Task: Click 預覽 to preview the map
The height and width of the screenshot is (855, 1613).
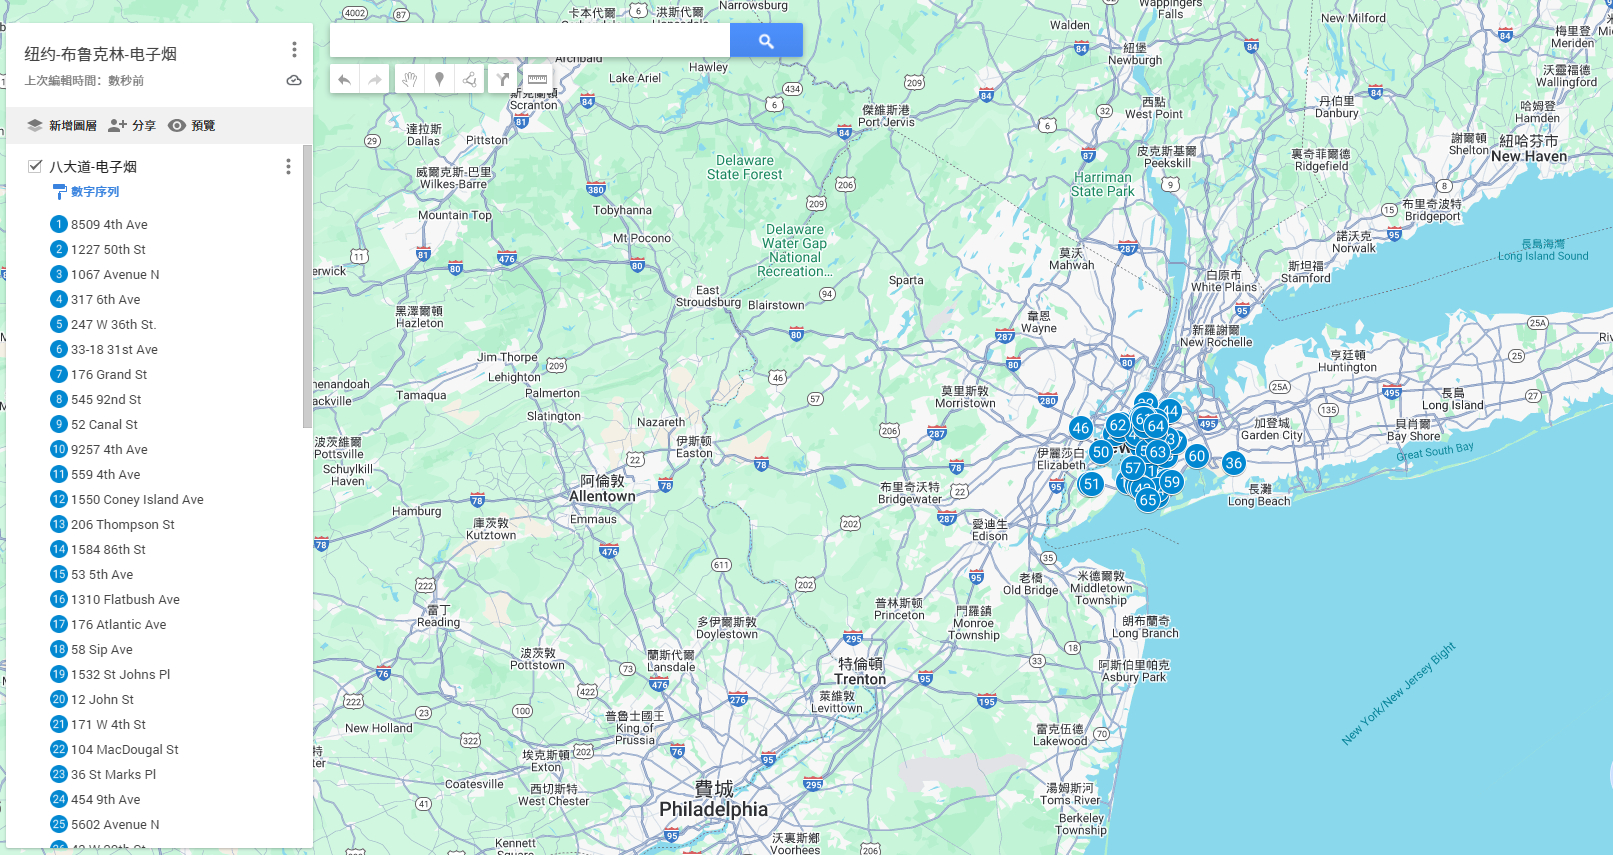Action: (x=192, y=126)
